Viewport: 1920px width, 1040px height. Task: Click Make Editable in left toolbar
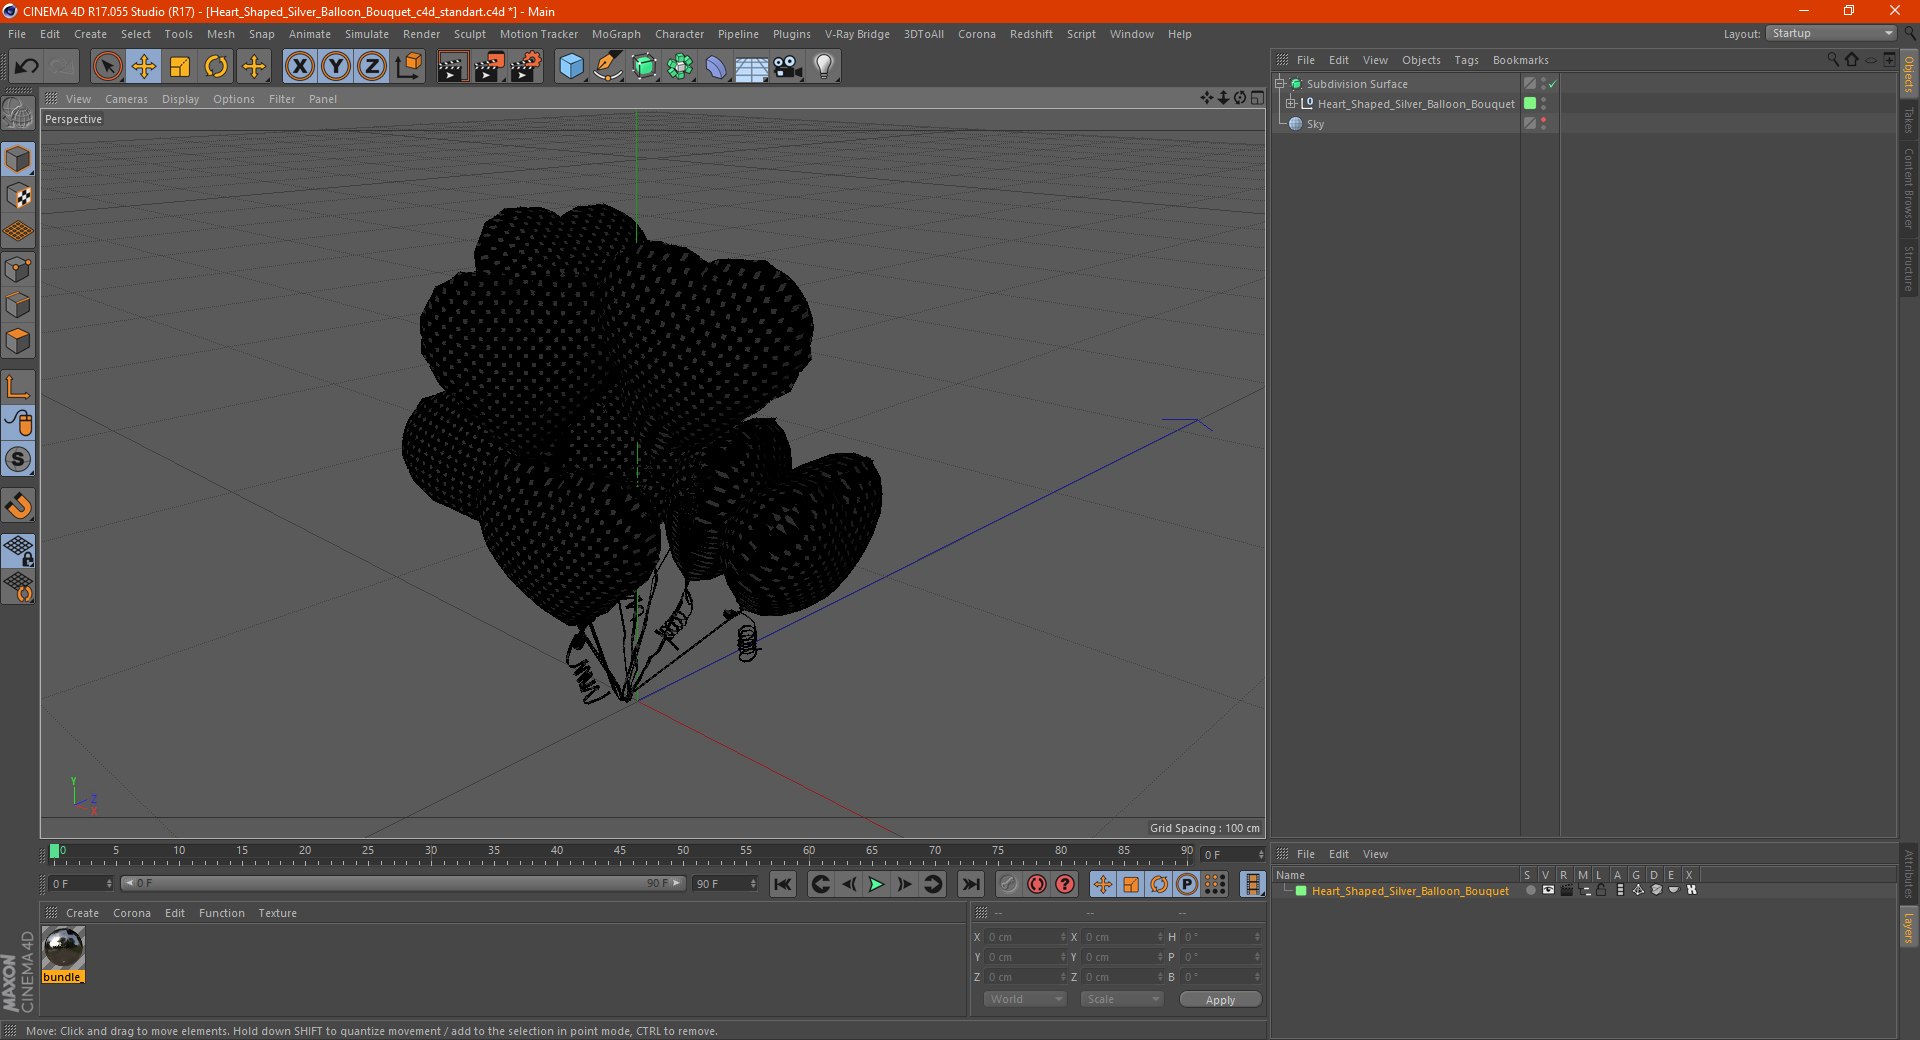click(18, 113)
